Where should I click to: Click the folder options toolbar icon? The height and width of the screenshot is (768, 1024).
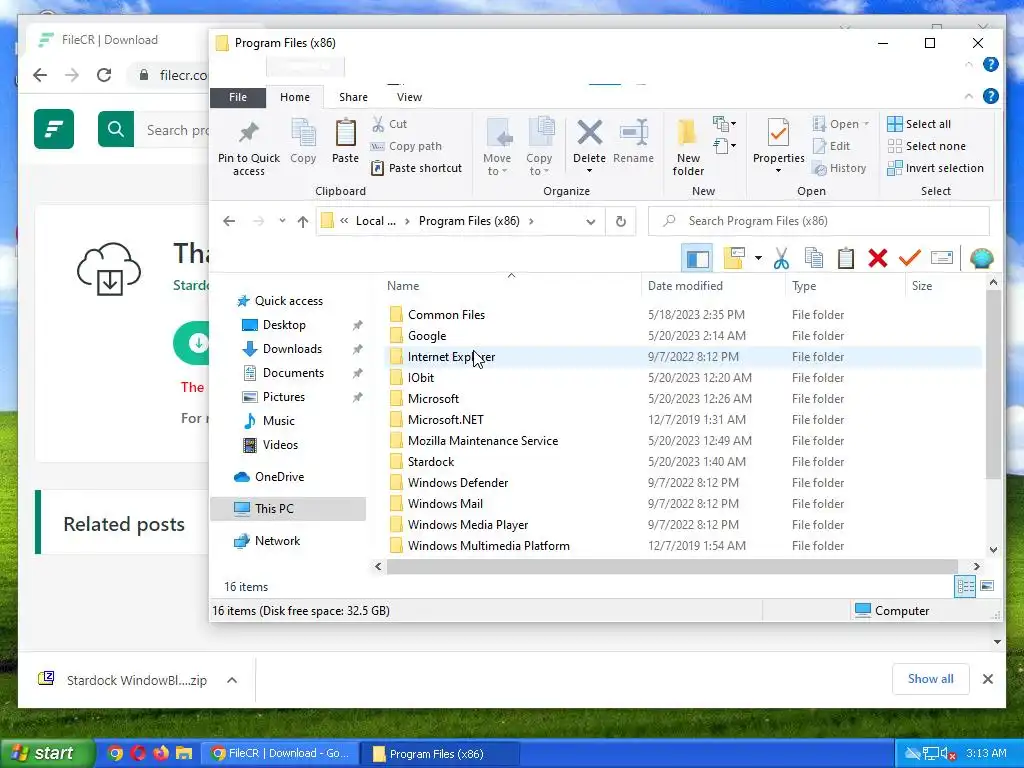(735, 258)
